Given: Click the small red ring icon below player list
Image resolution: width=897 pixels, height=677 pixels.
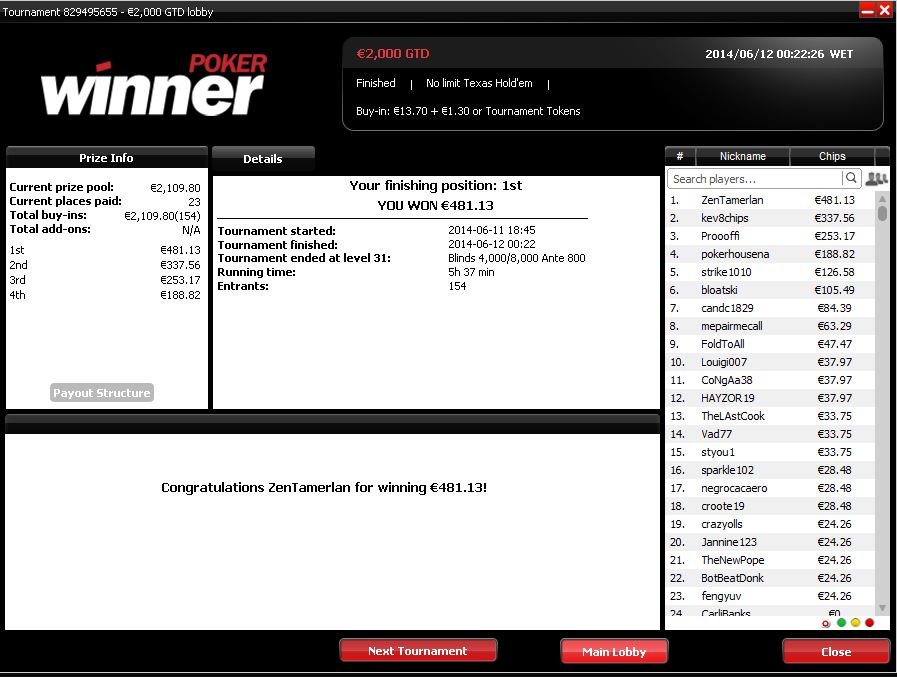Looking at the screenshot, I should tap(825, 624).
